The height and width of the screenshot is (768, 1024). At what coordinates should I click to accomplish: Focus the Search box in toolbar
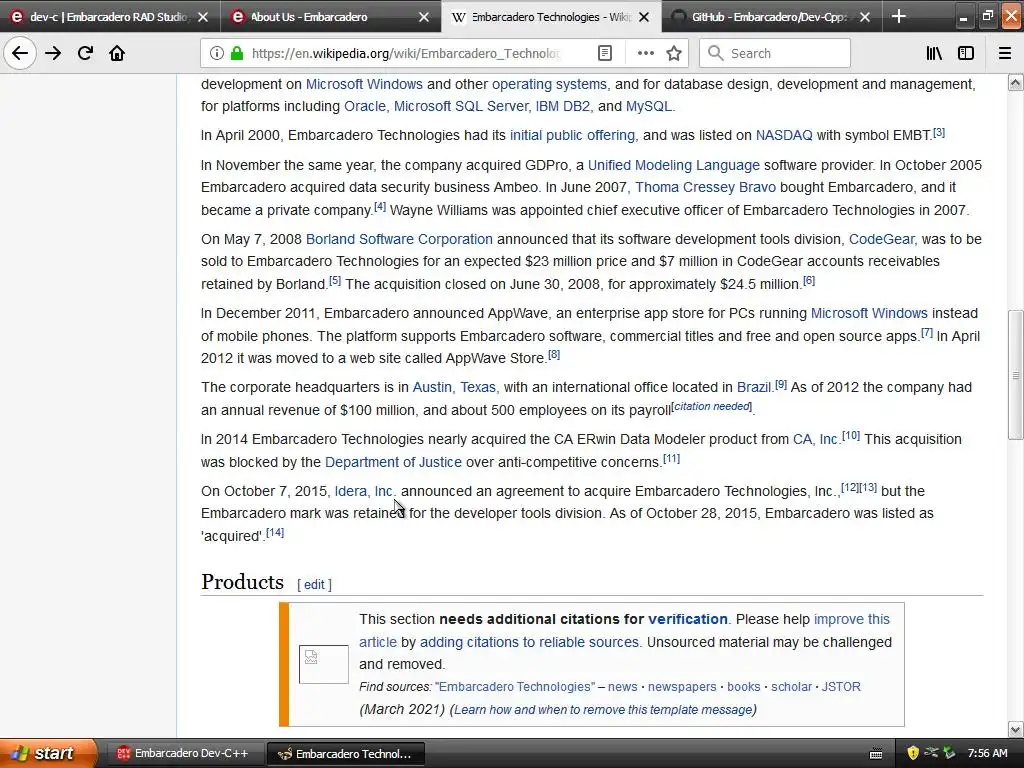point(775,53)
